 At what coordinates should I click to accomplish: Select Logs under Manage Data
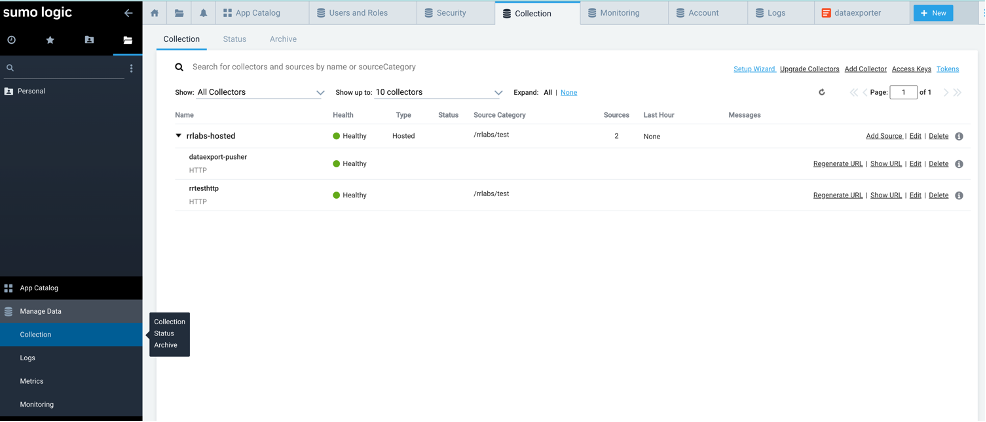point(28,357)
